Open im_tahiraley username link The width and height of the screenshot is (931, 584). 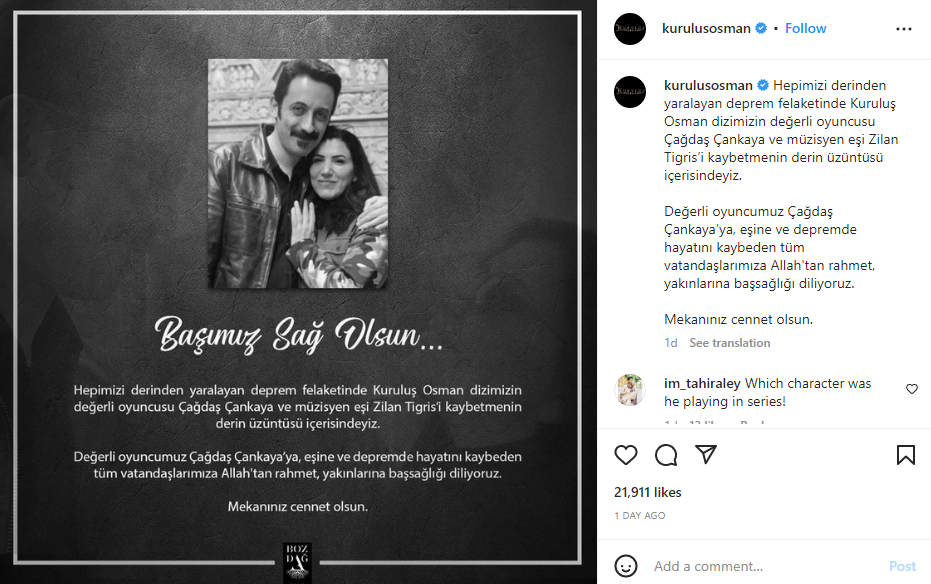pos(702,383)
